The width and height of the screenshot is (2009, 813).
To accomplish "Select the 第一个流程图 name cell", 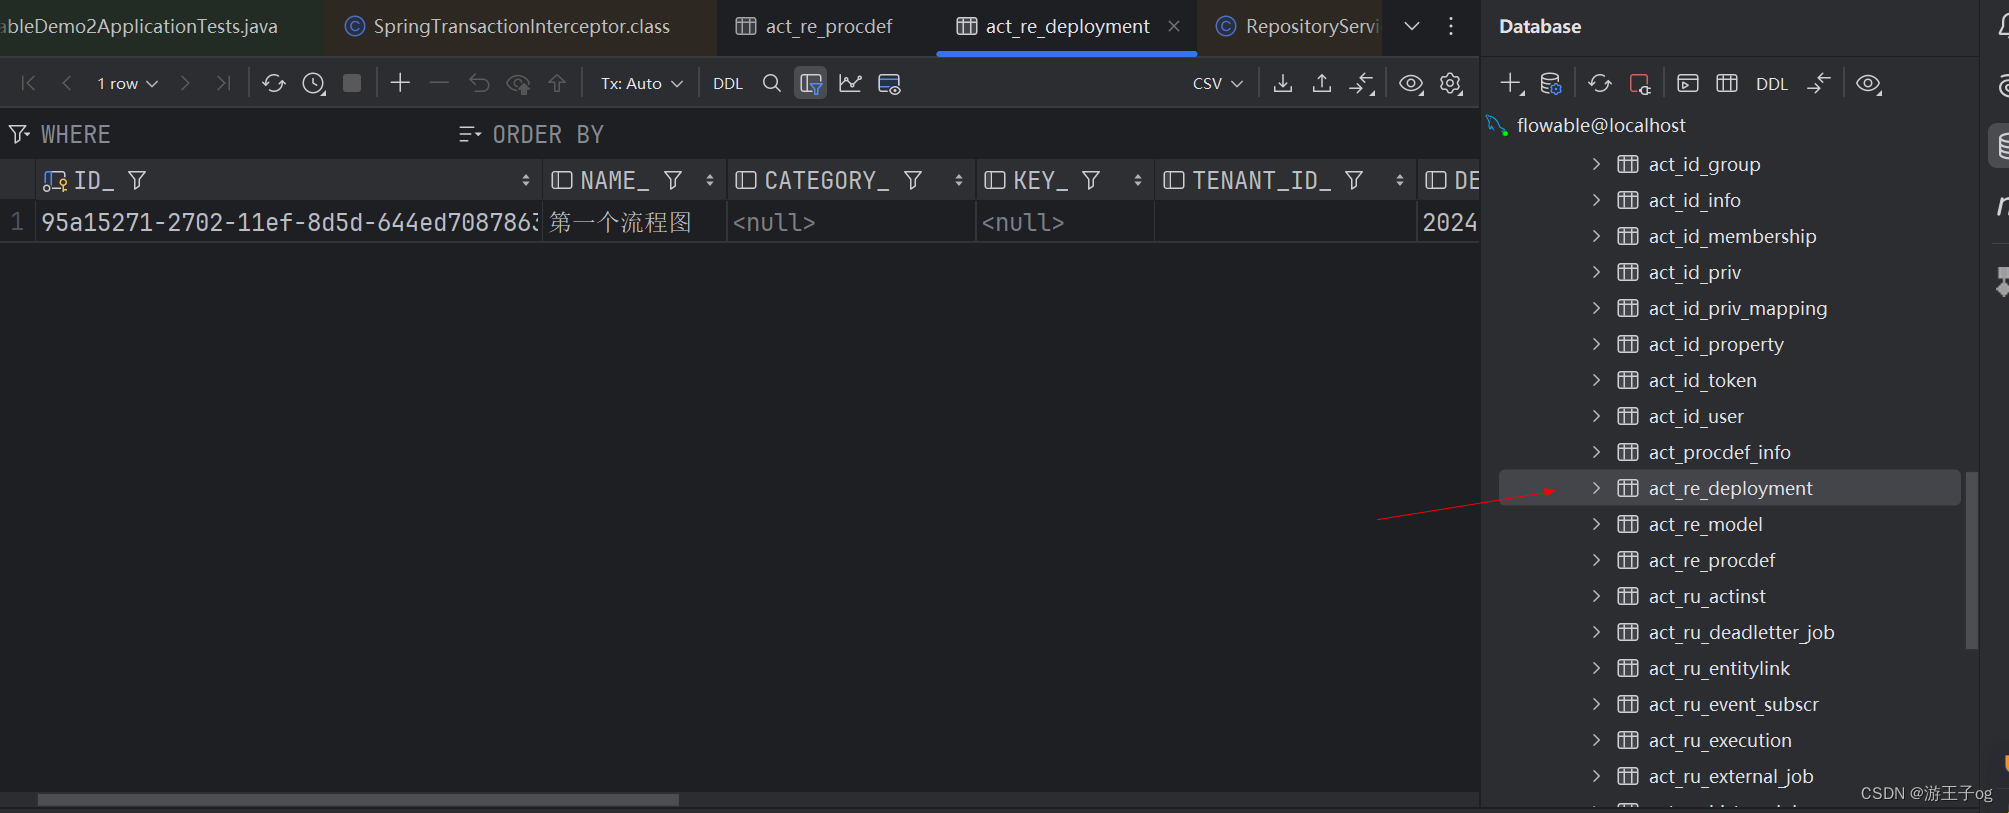I will click(633, 222).
